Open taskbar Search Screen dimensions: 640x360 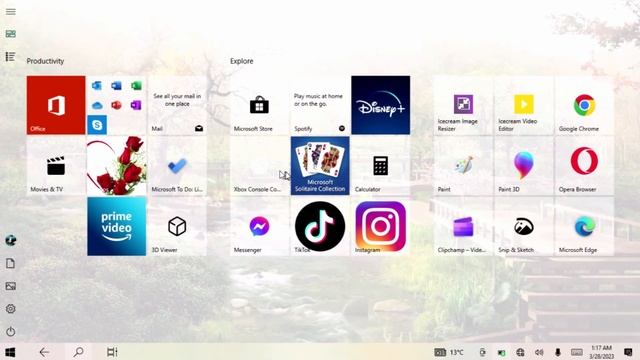(x=78, y=352)
